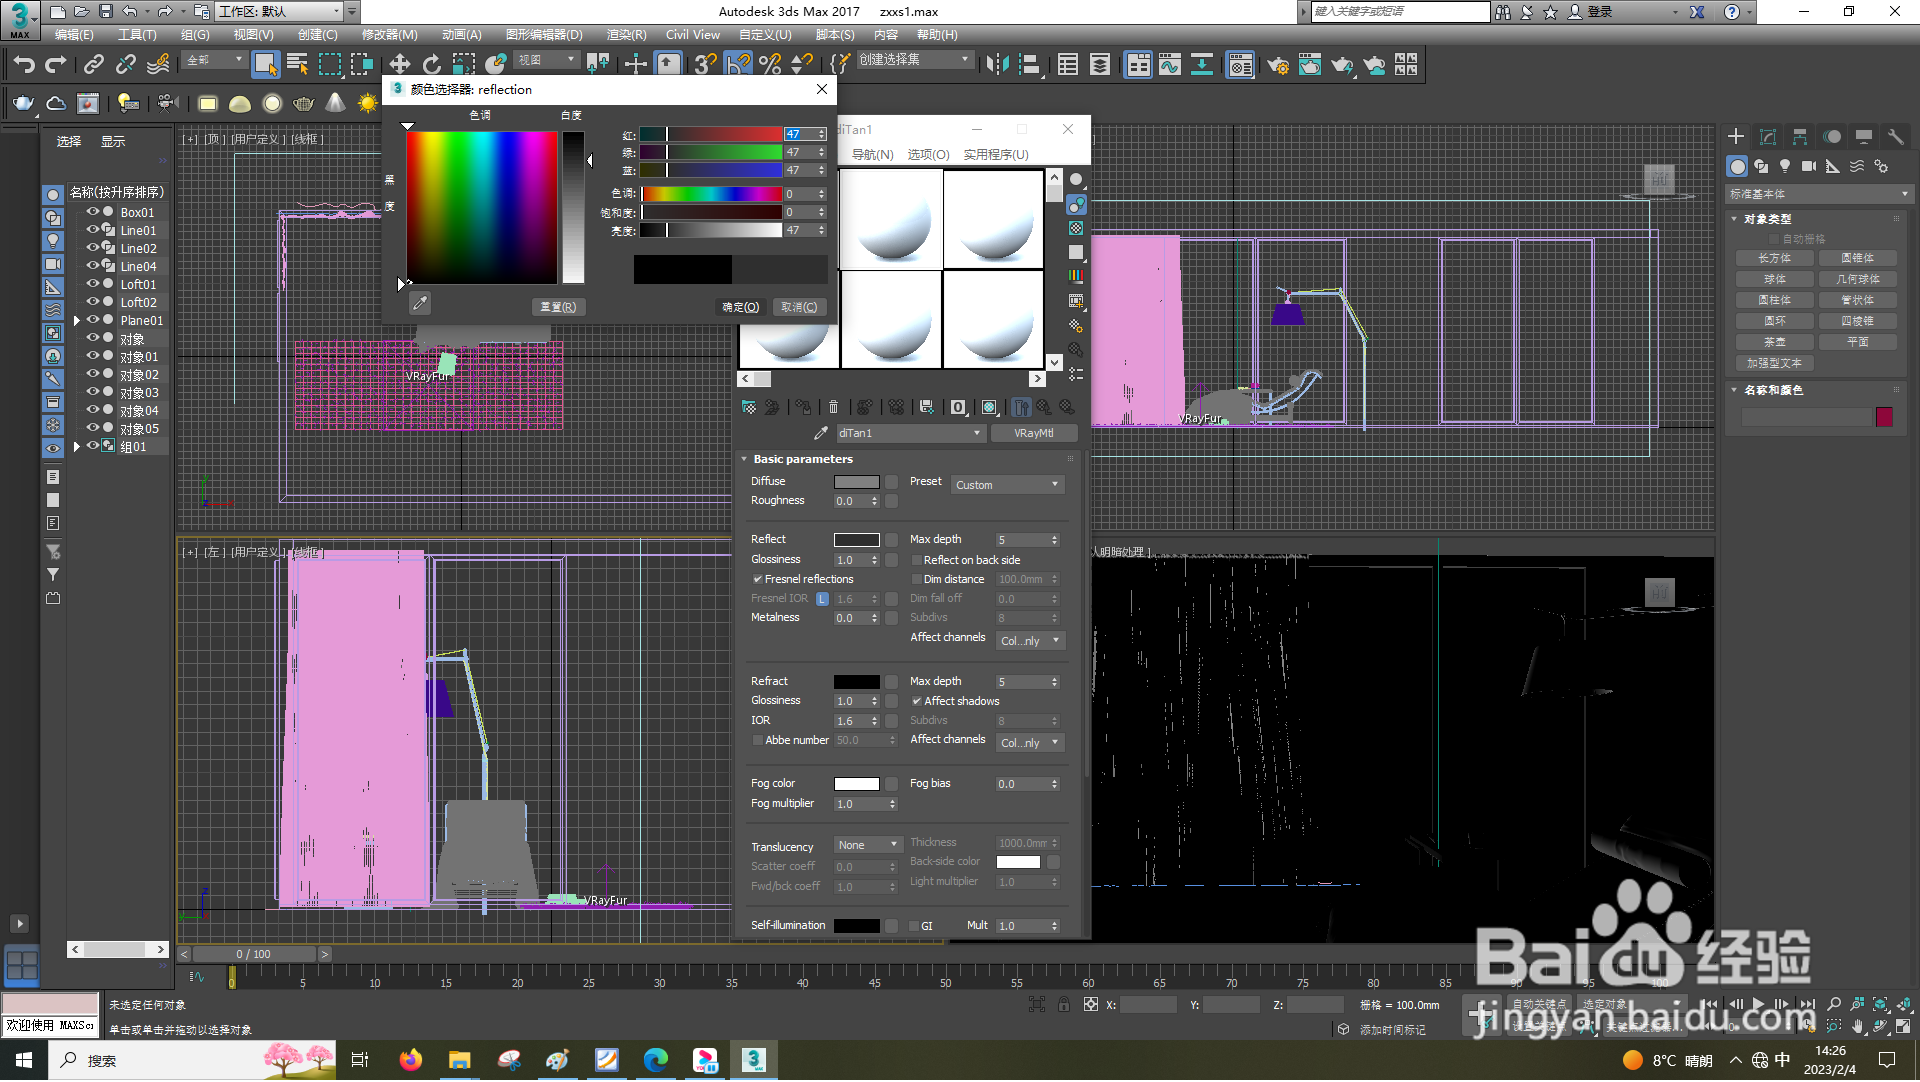
Task: Enable Abbe number checkbox
Action: click(x=757, y=740)
